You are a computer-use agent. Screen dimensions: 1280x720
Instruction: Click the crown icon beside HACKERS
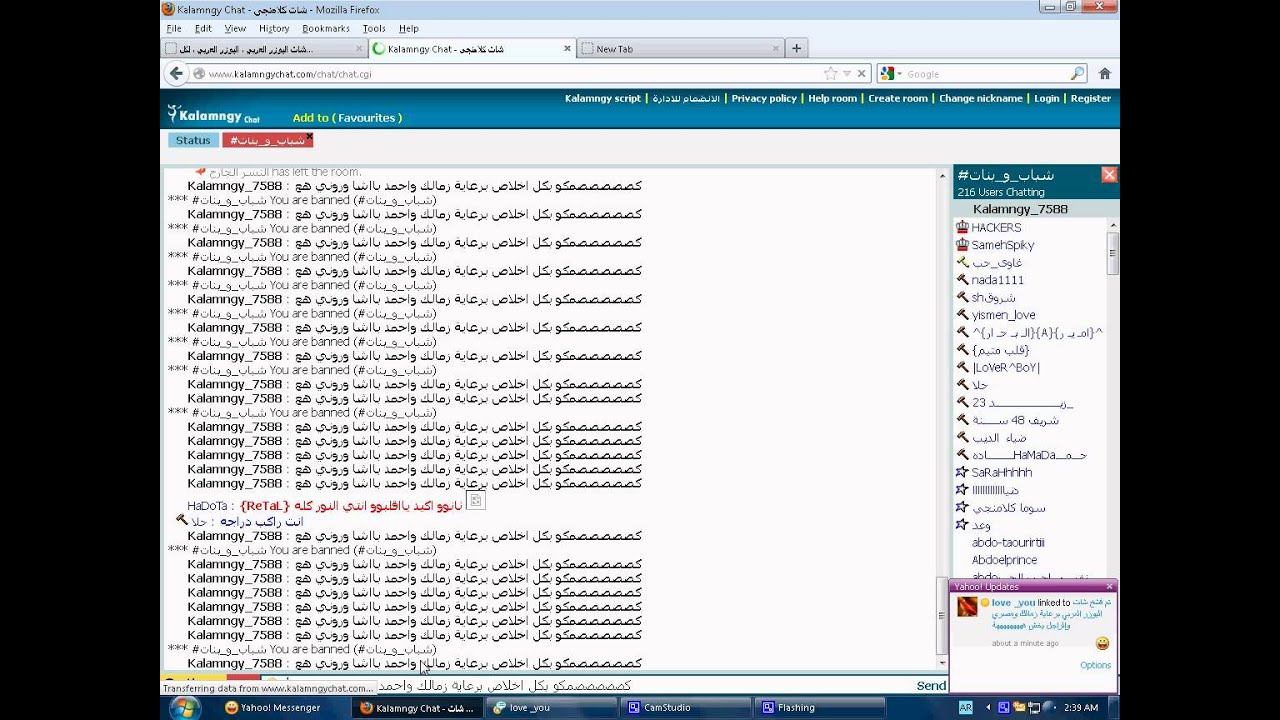coord(962,227)
